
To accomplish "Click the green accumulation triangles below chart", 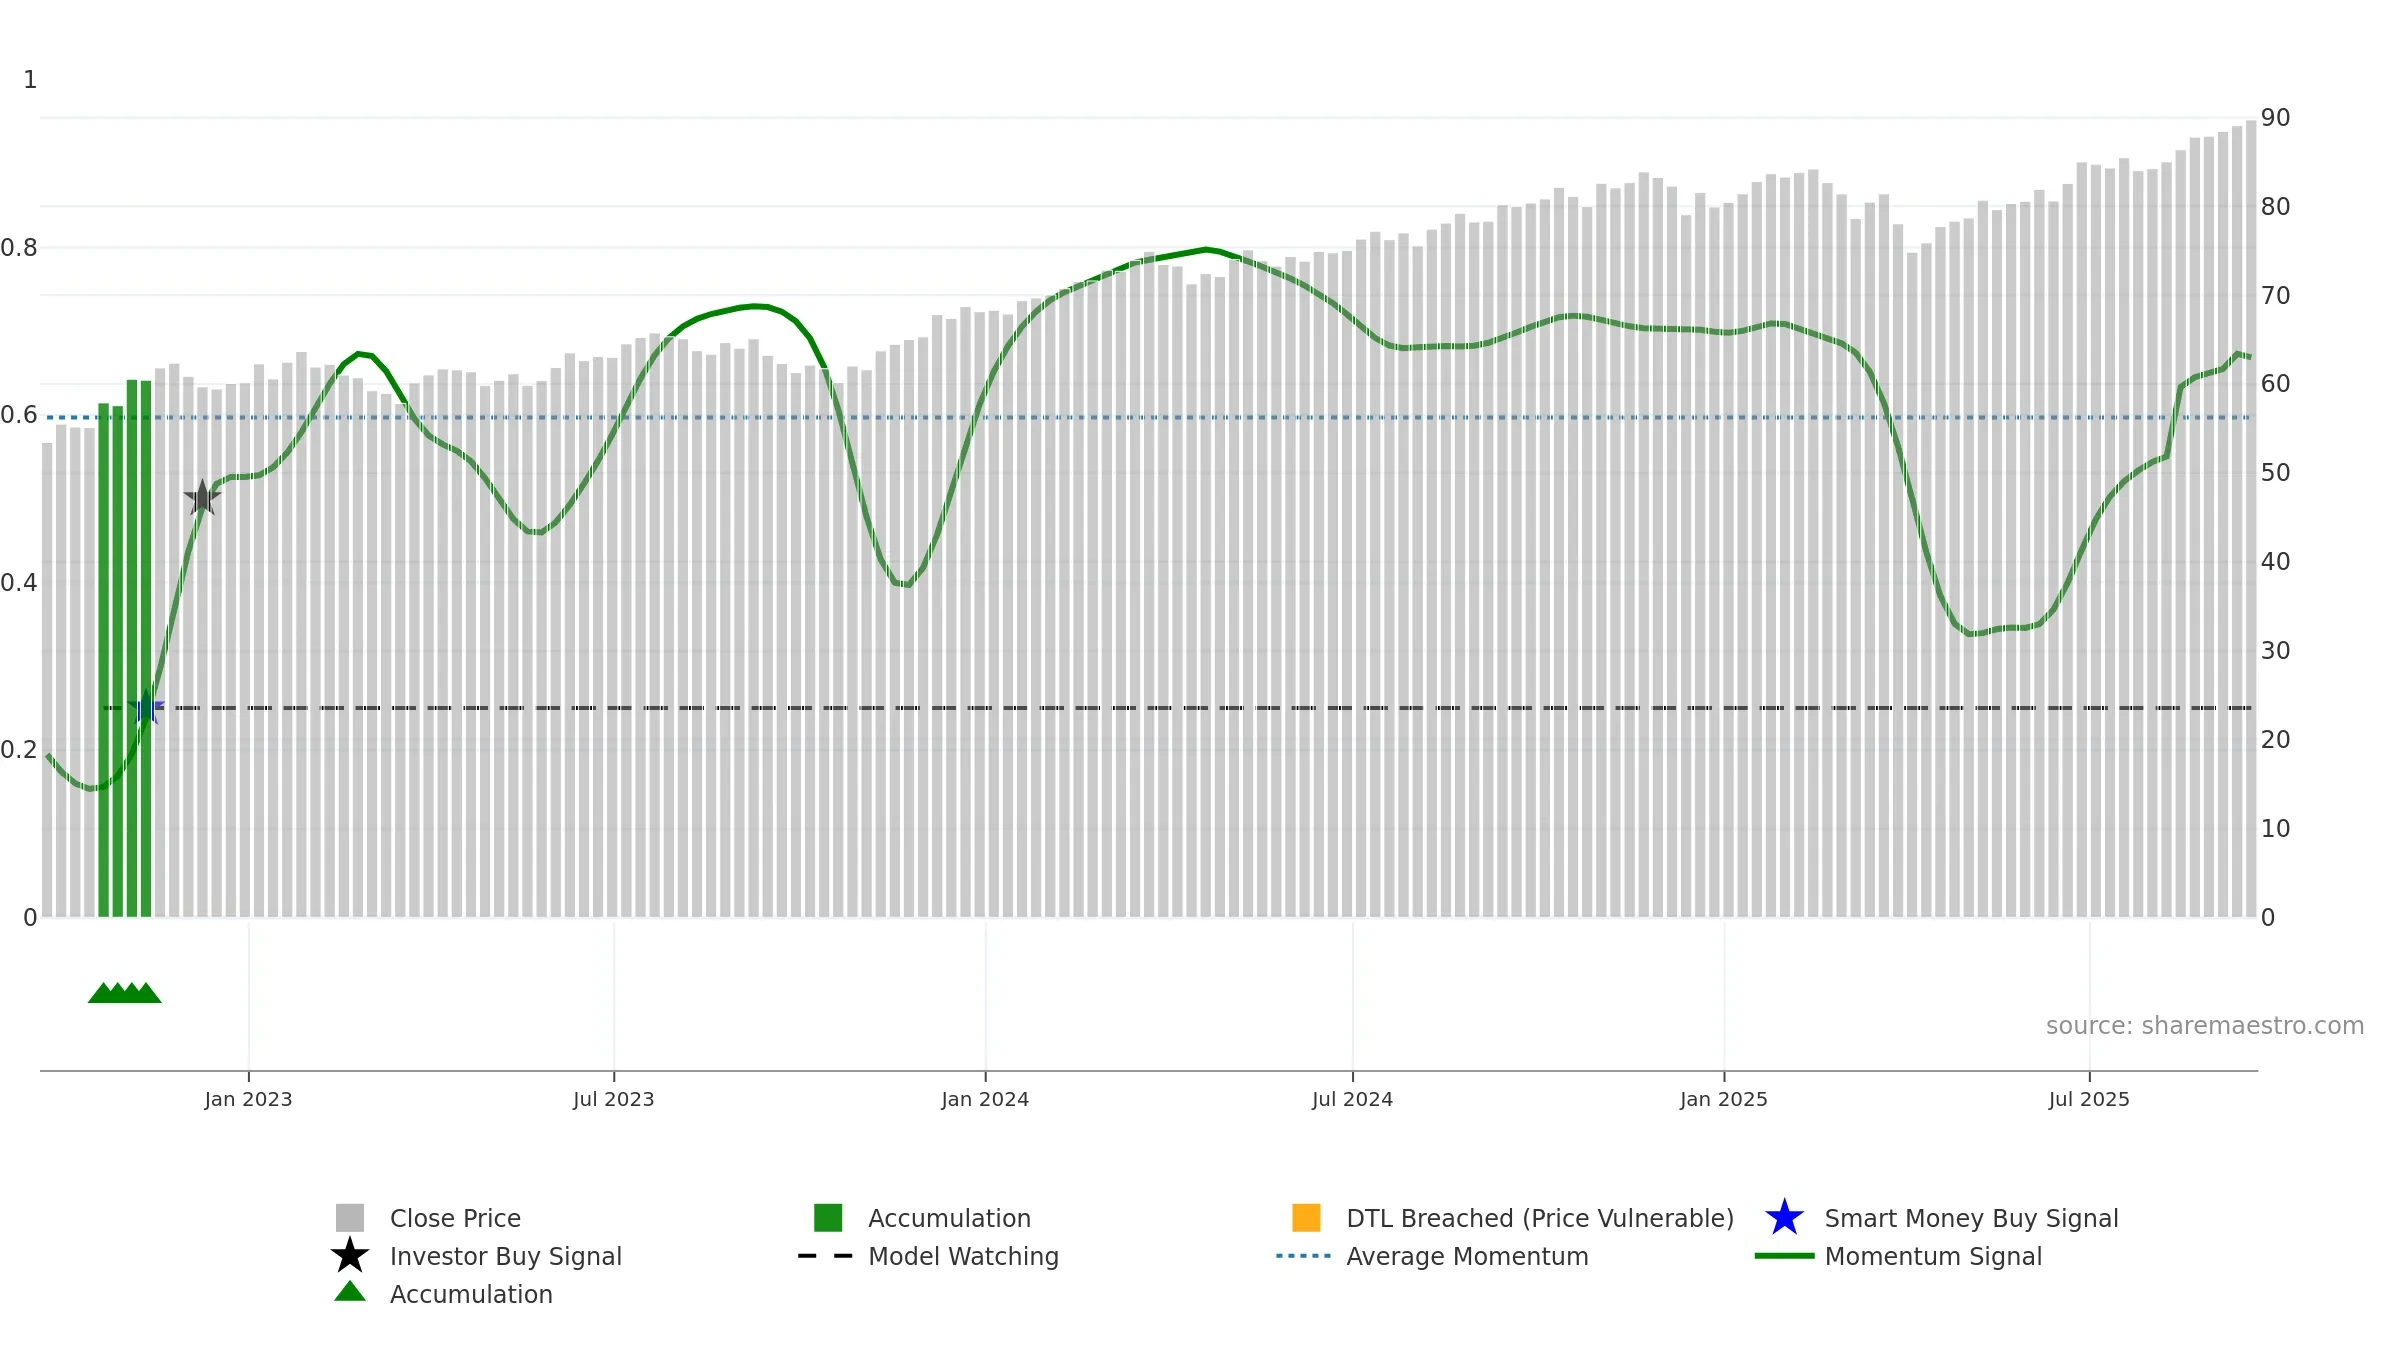I will click(x=125, y=993).
